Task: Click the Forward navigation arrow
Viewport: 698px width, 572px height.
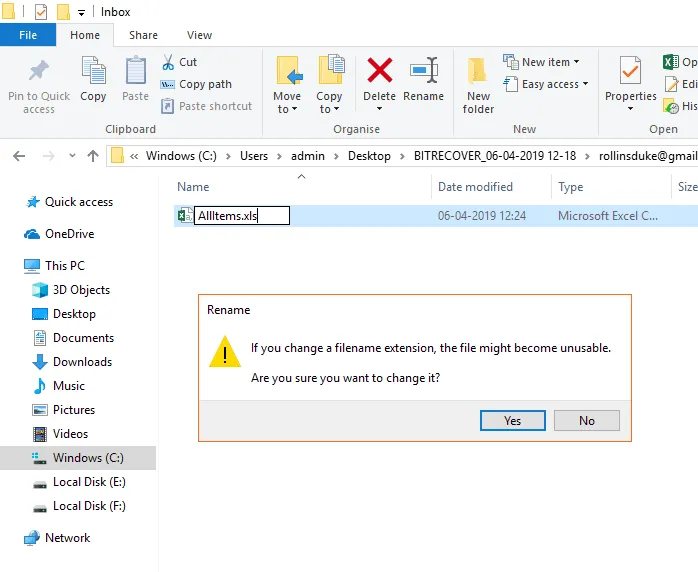Action: pyautogui.click(x=49, y=156)
